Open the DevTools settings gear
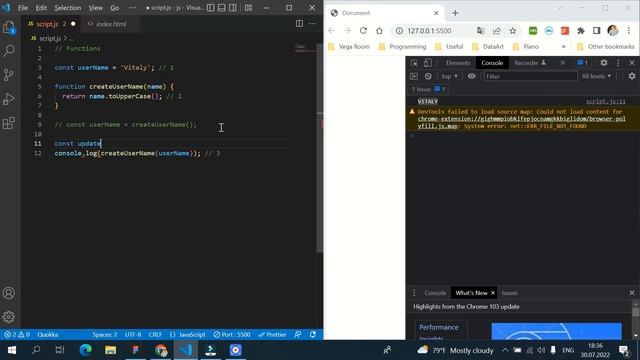Screen dimensions: 640x360 click(x=604, y=63)
